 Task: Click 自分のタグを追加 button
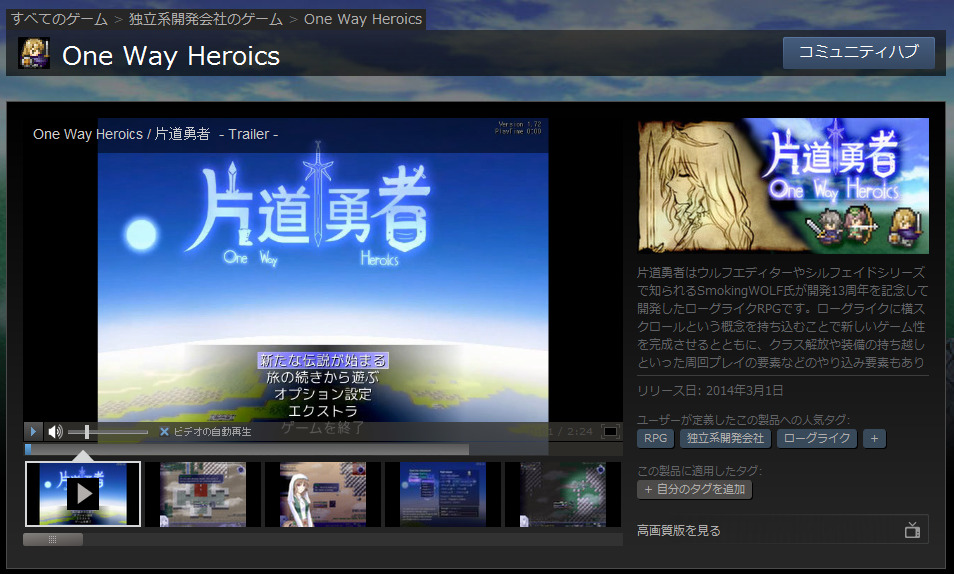[x=695, y=489]
